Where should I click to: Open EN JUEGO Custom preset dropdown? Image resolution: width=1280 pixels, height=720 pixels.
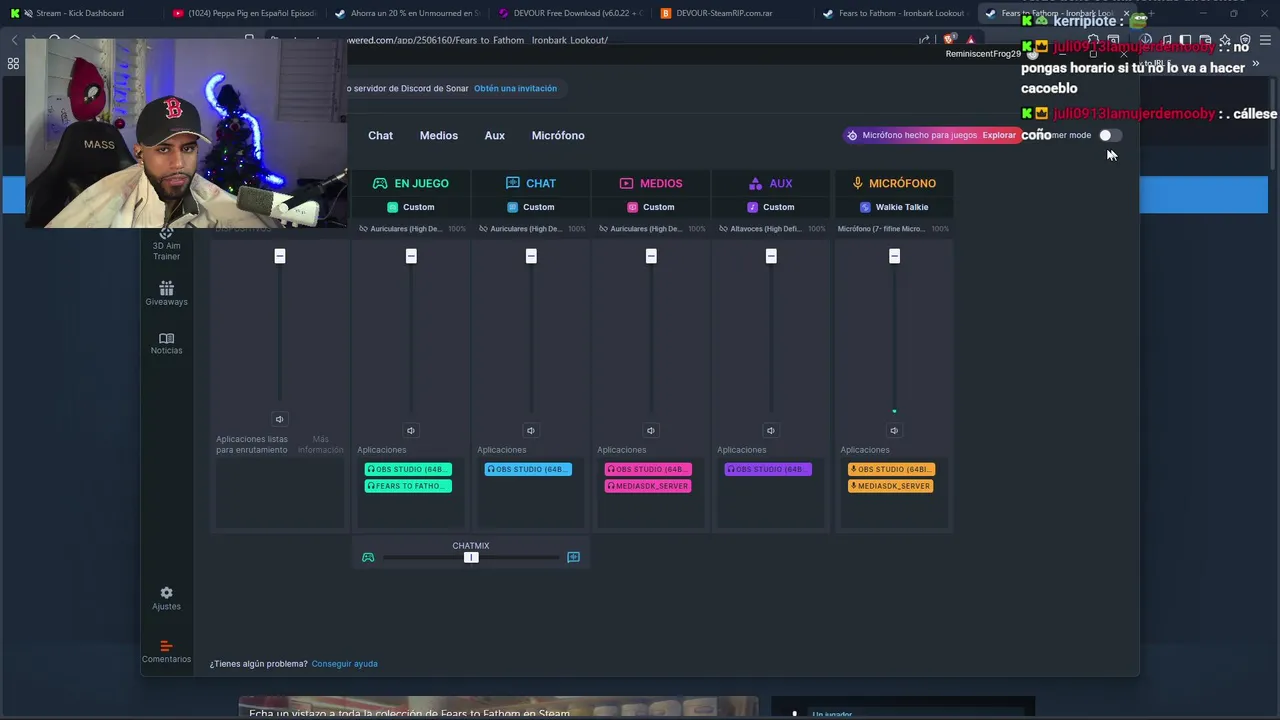pos(411,207)
